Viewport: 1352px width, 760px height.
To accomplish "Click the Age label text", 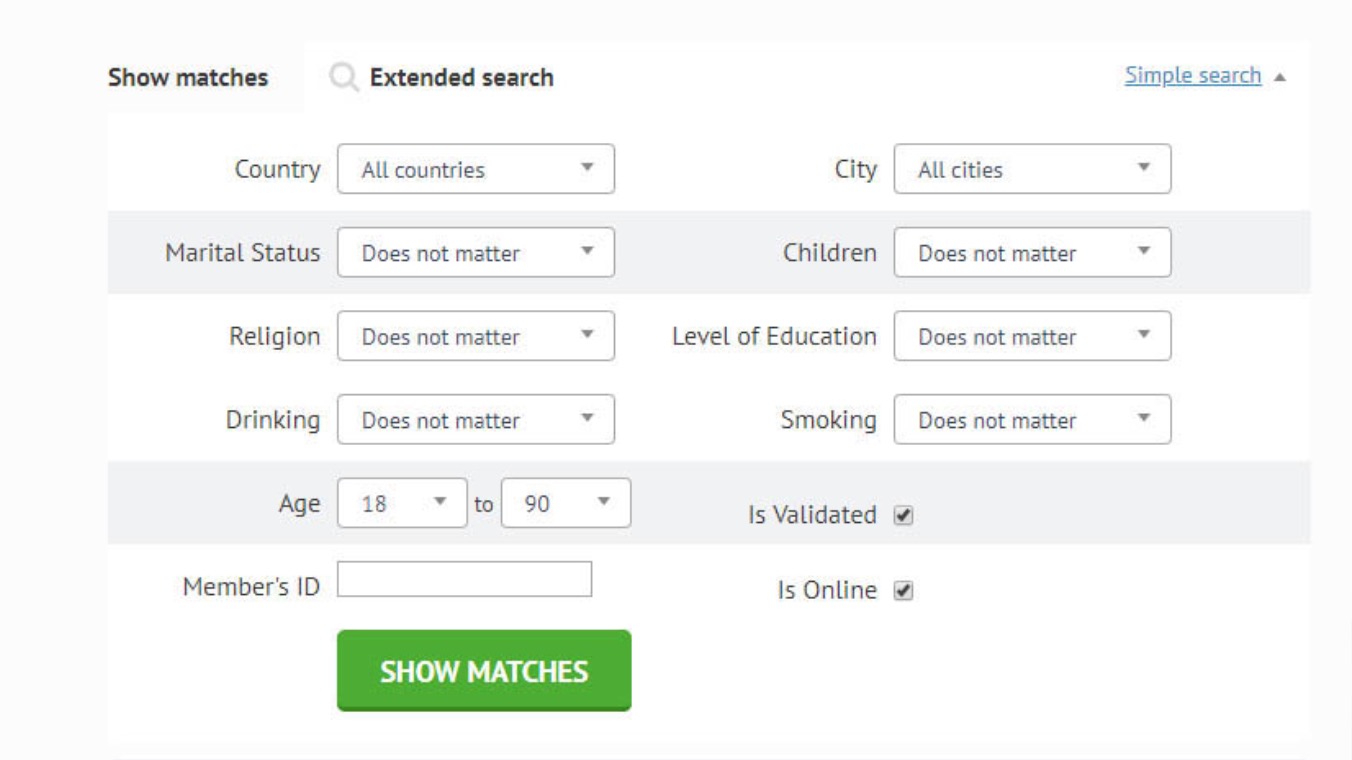I will (x=300, y=504).
